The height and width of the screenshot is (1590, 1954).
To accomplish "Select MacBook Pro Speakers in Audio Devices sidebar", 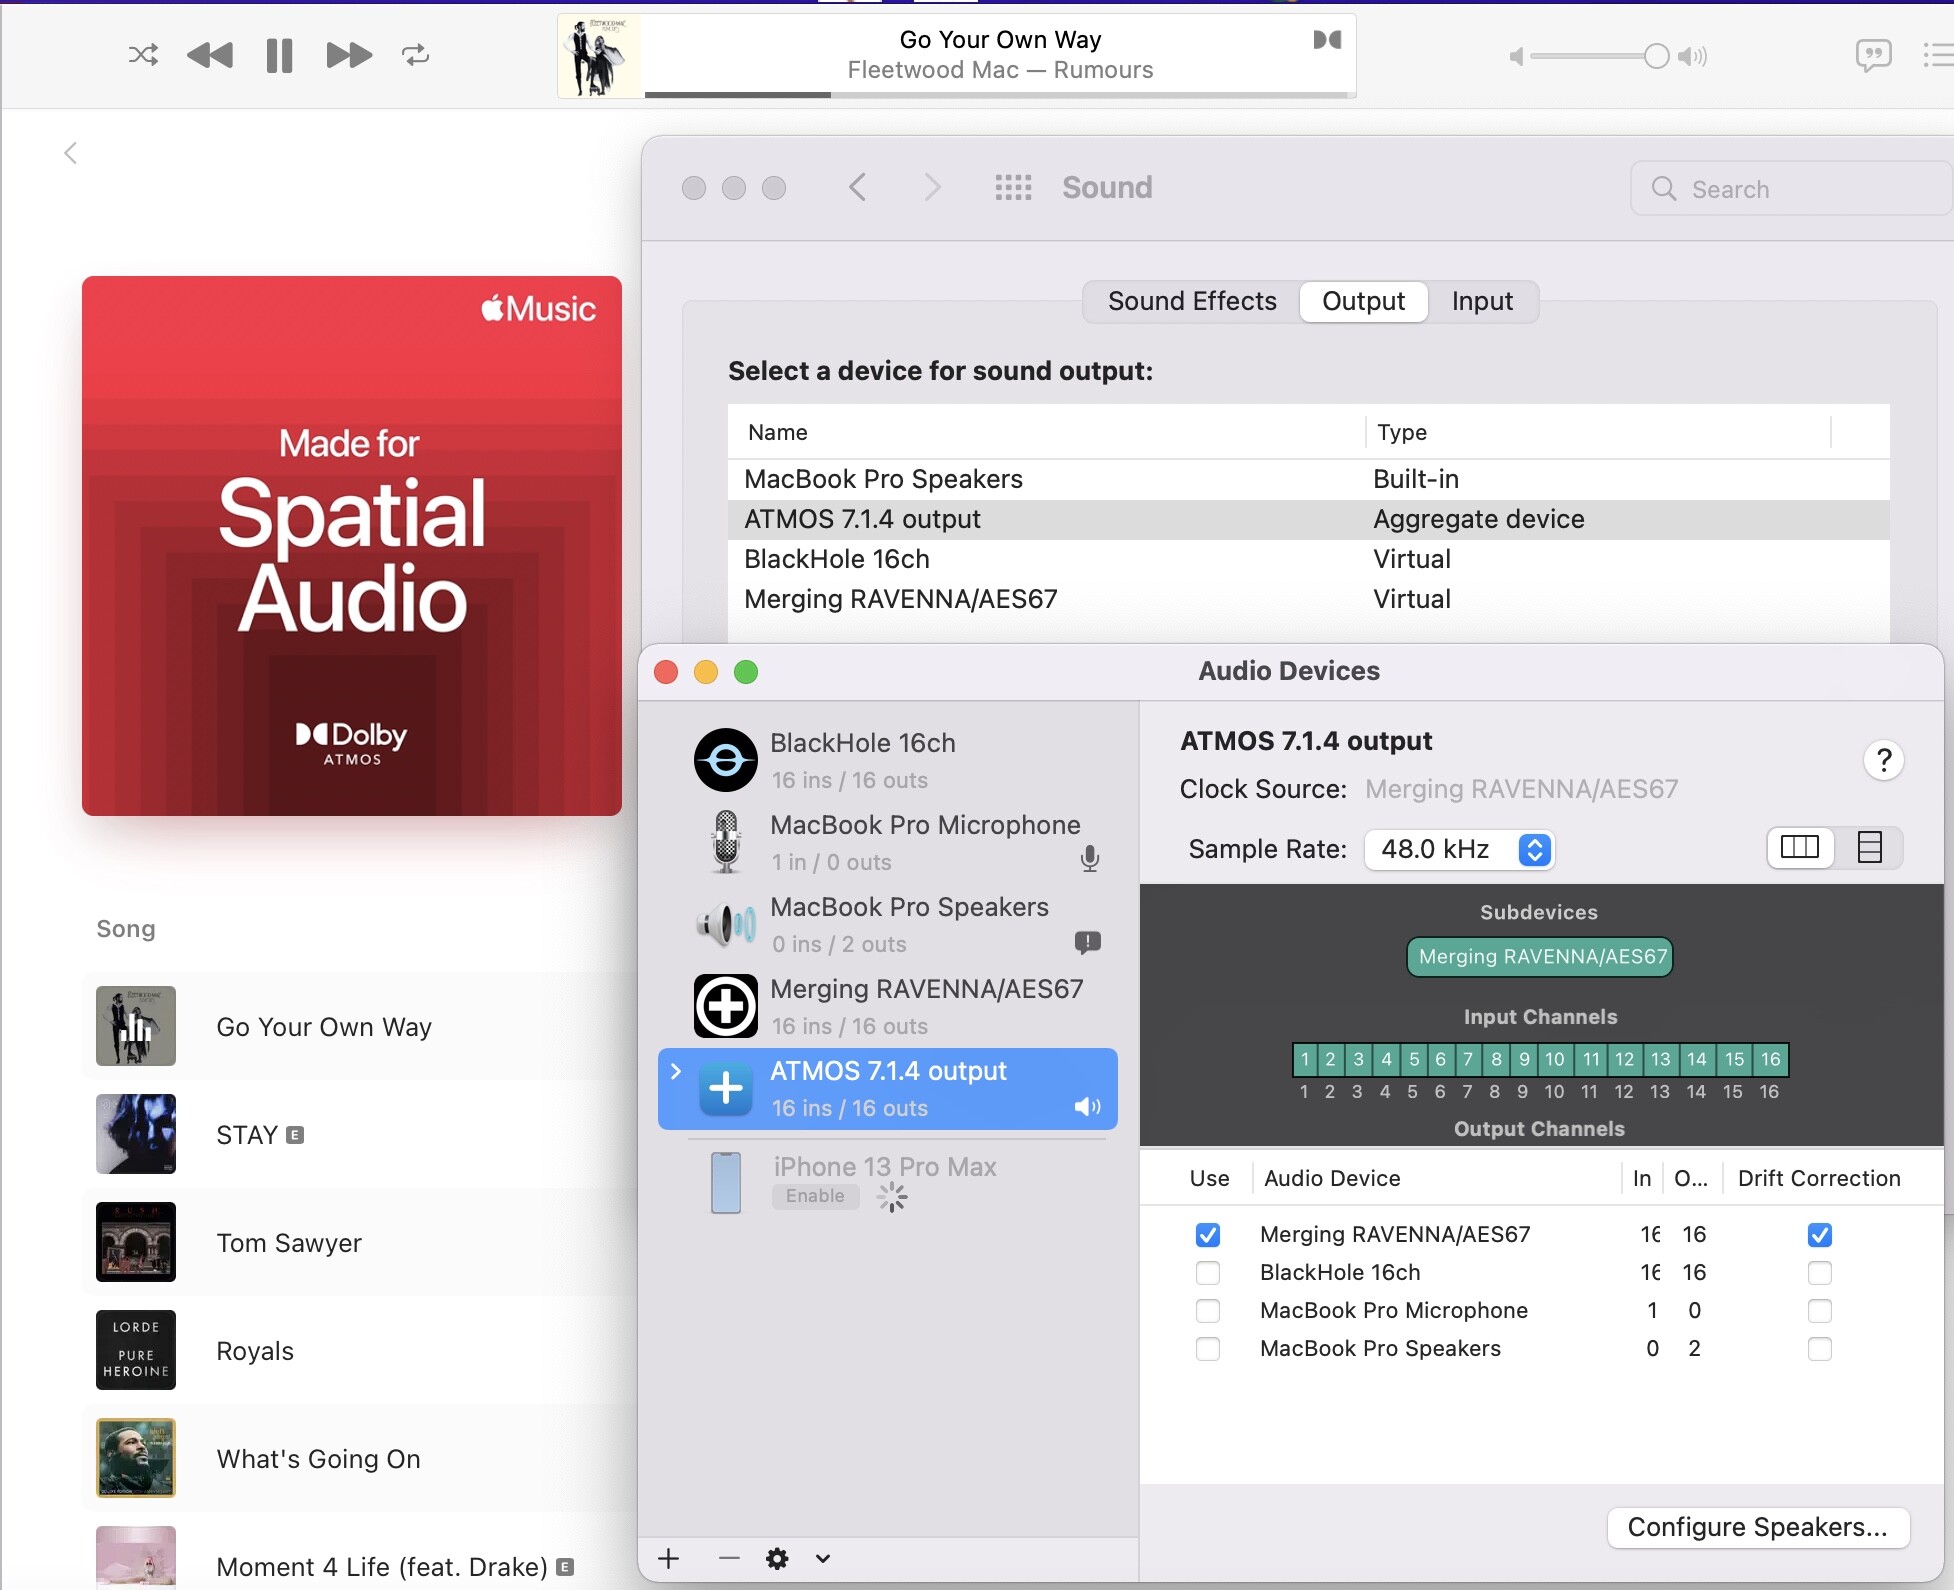I will point(888,924).
